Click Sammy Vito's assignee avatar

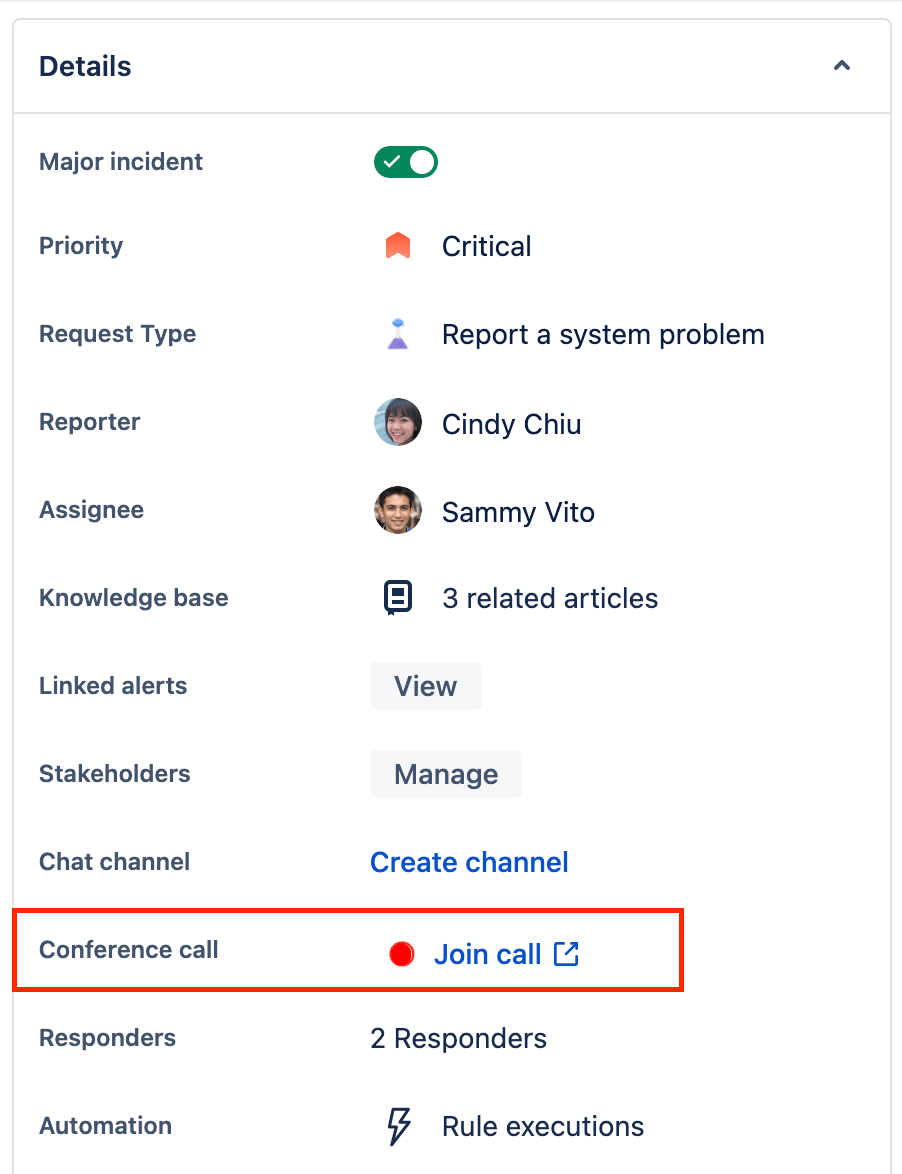[397, 510]
